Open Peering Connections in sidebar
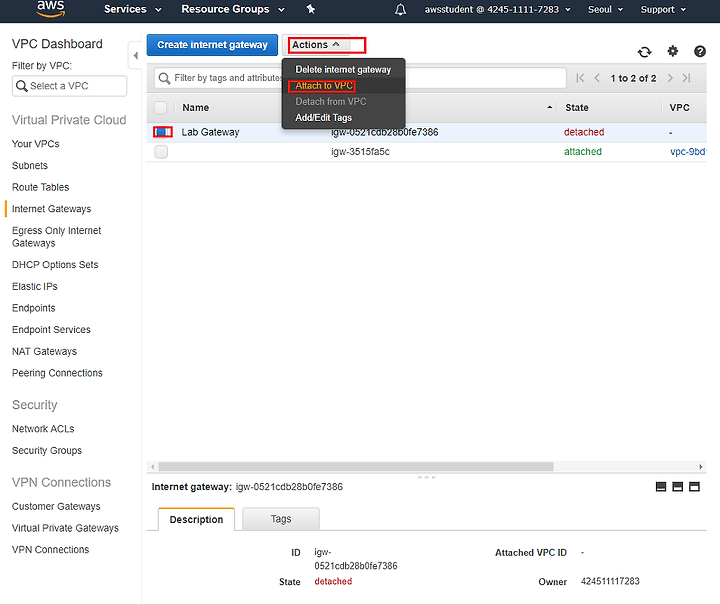This screenshot has height=604, width=720. (57, 373)
